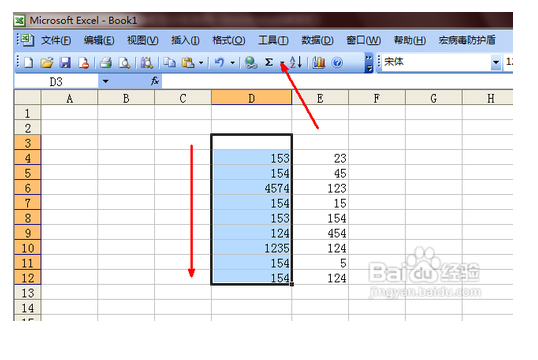Click cell containing 4574
This screenshot has width=538, height=360.
point(252,187)
